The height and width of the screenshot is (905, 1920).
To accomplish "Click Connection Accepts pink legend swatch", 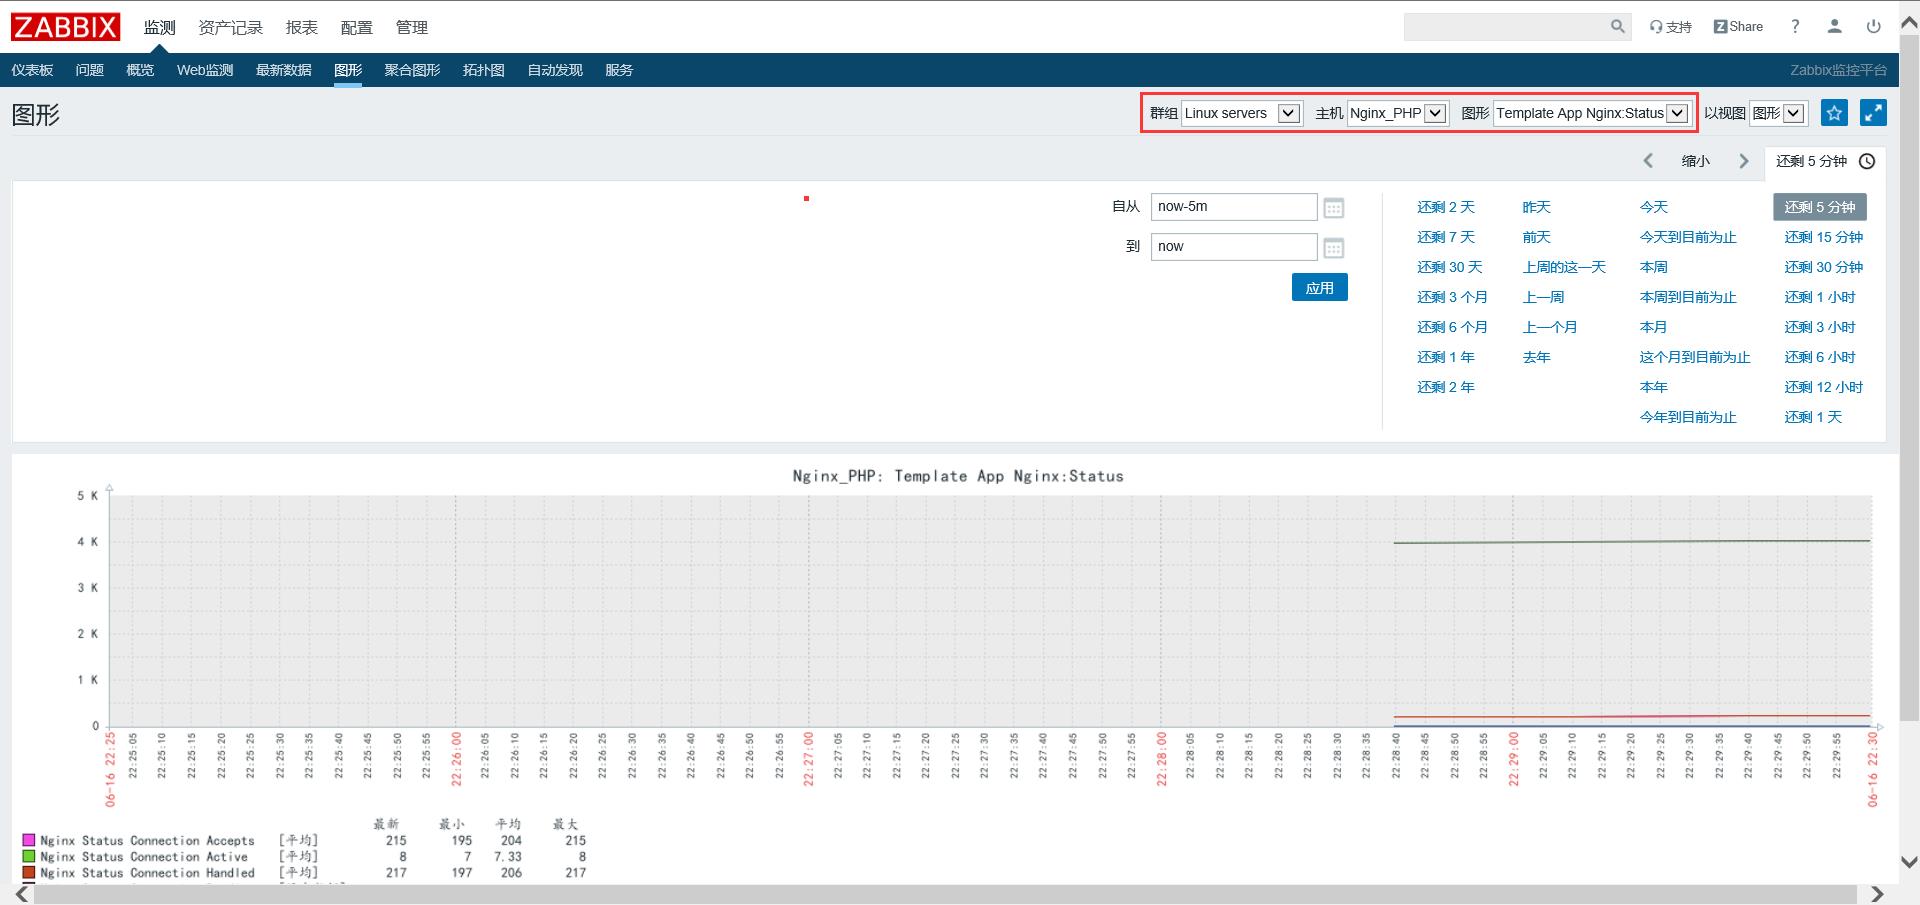I will [x=29, y=840].
